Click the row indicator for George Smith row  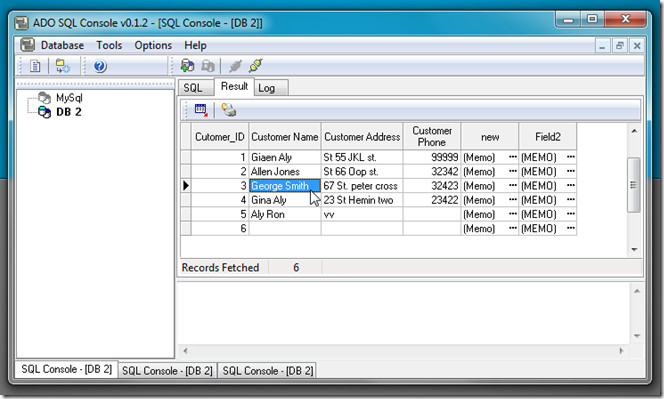click(185, 186)
